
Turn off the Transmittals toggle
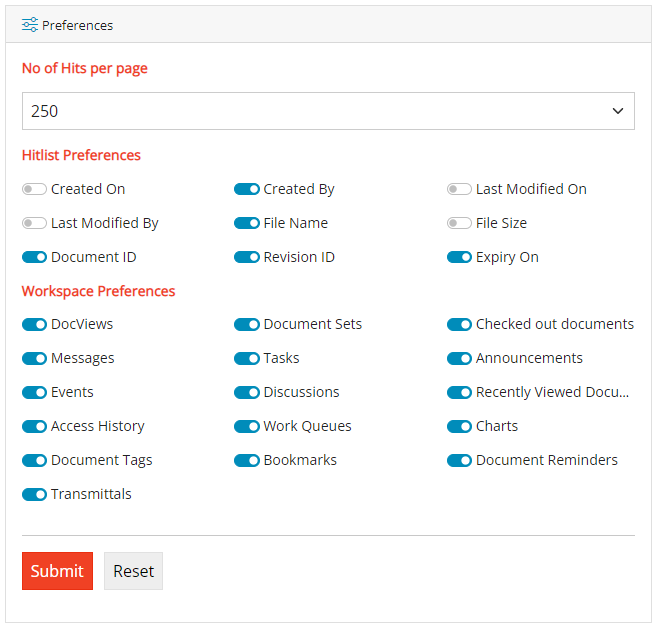pyautogui.click(x=35, y=494)
